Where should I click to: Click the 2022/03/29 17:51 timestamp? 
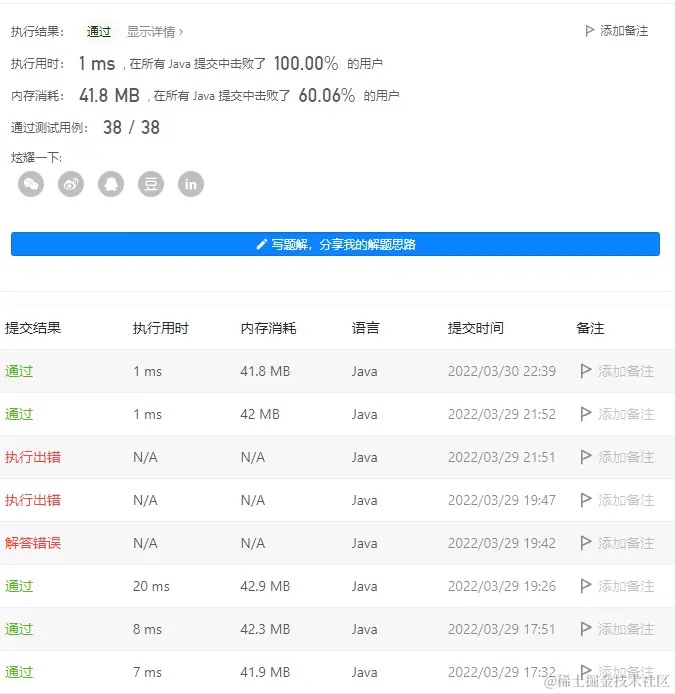point(502,629)
